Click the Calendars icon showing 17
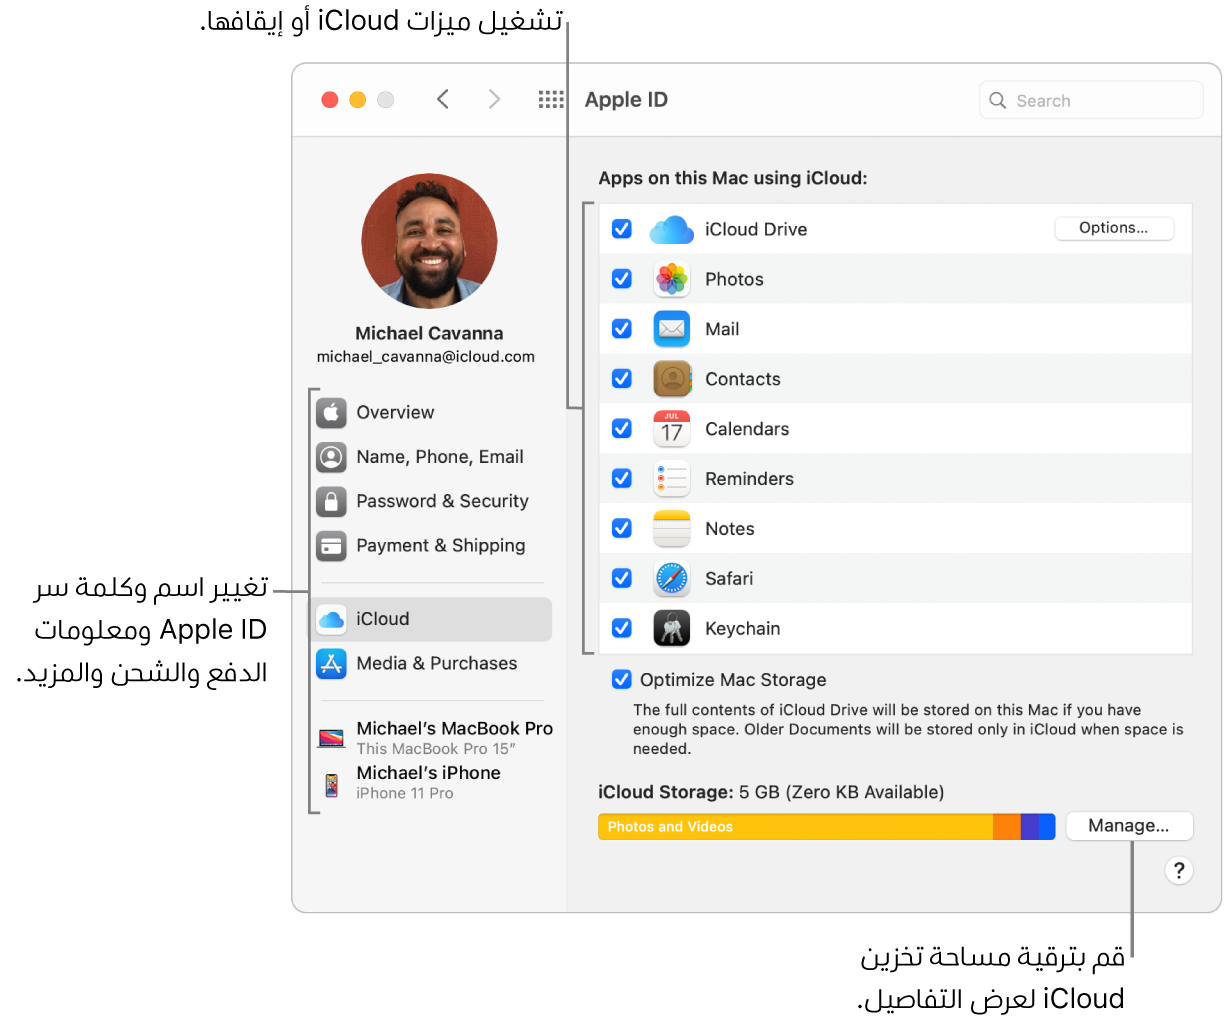The height and width of the screenshot is (1024, 1224). coord(672,429)
